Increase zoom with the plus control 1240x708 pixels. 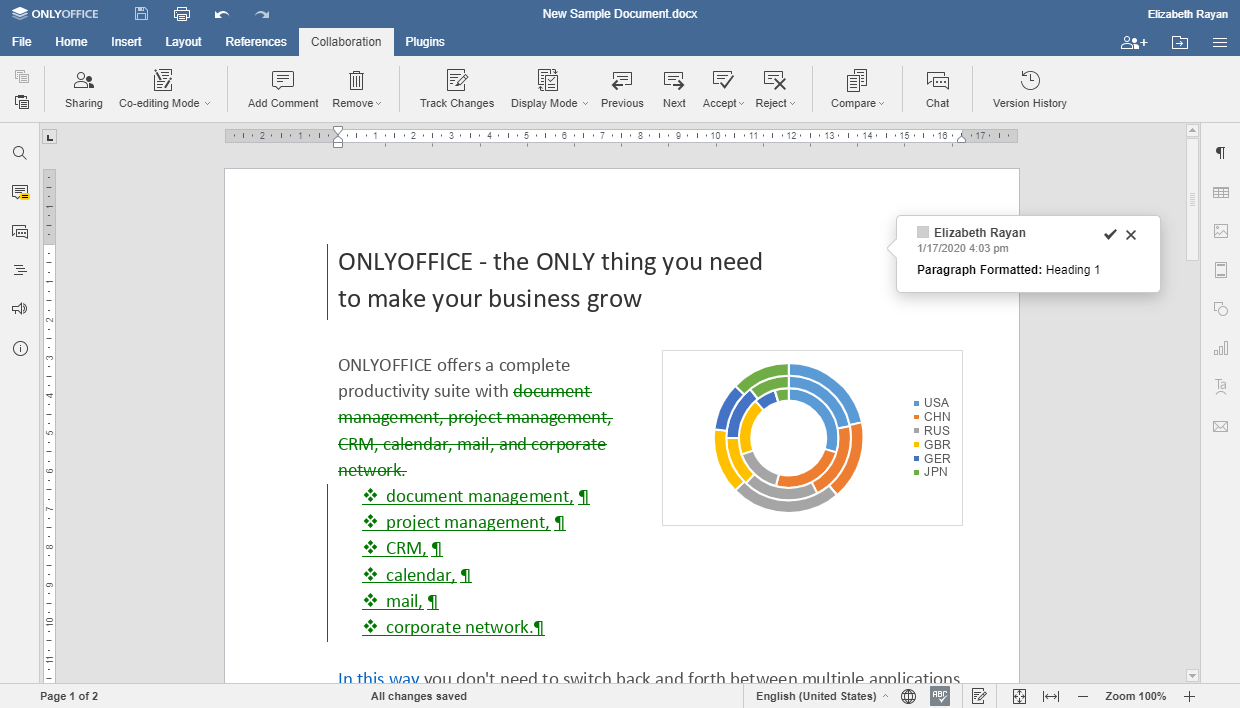pos(1189,696)
